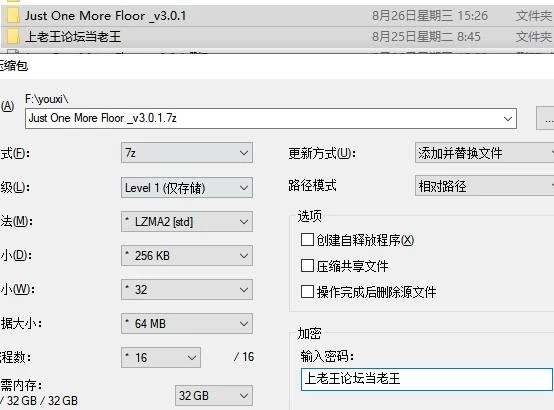Open compression method dropdown LZMA2 [std]

point(187,222)
